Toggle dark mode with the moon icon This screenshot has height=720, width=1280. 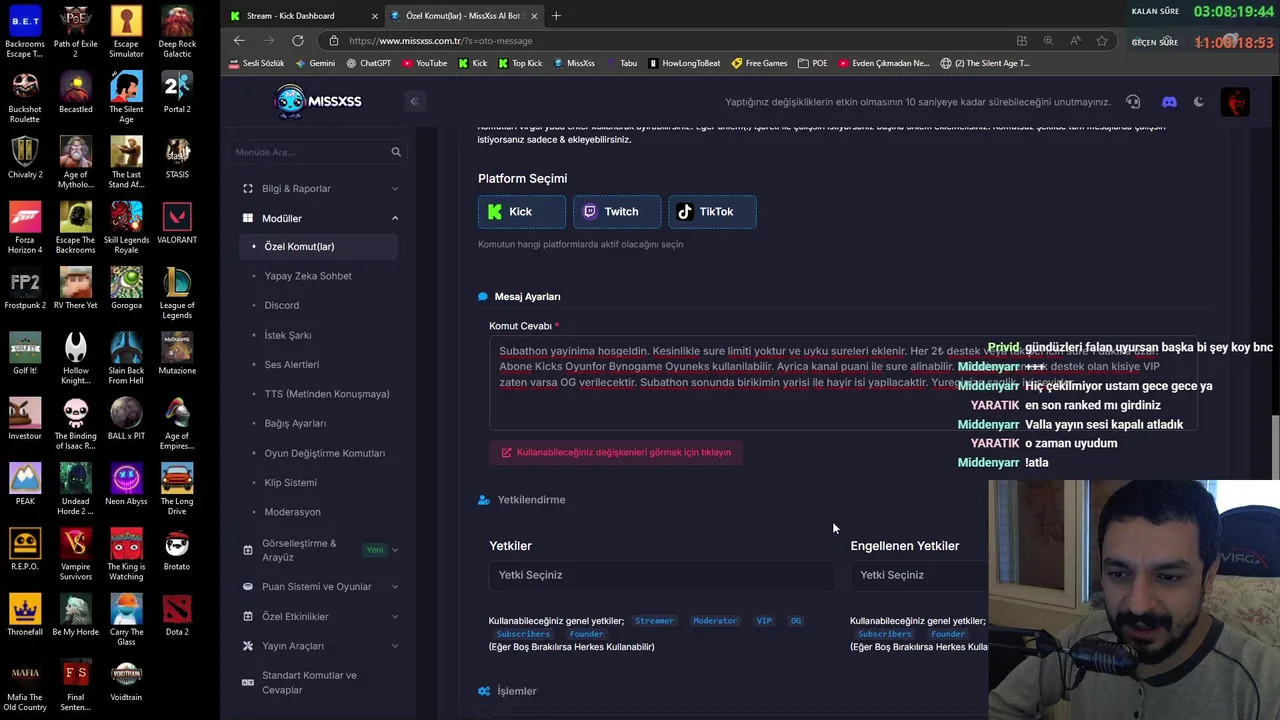(x=1199, y=102)
